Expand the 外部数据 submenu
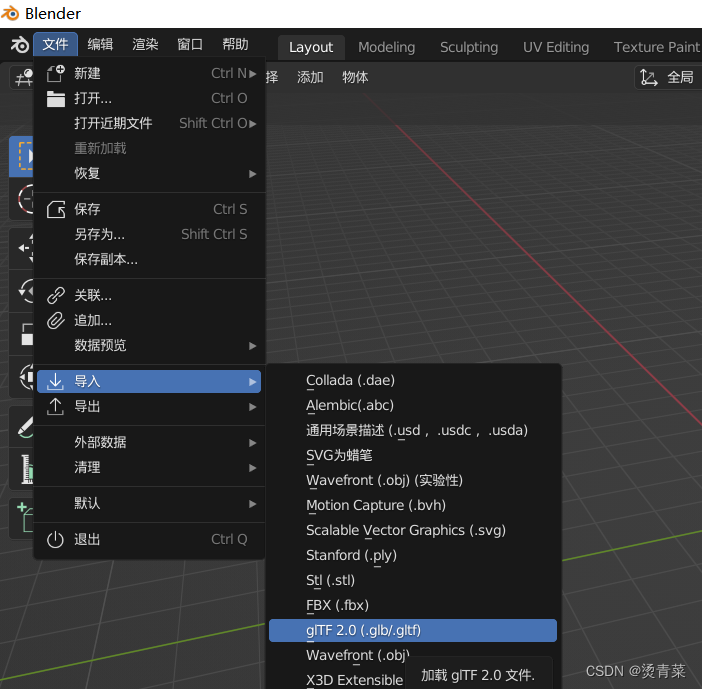 (149, 442)
